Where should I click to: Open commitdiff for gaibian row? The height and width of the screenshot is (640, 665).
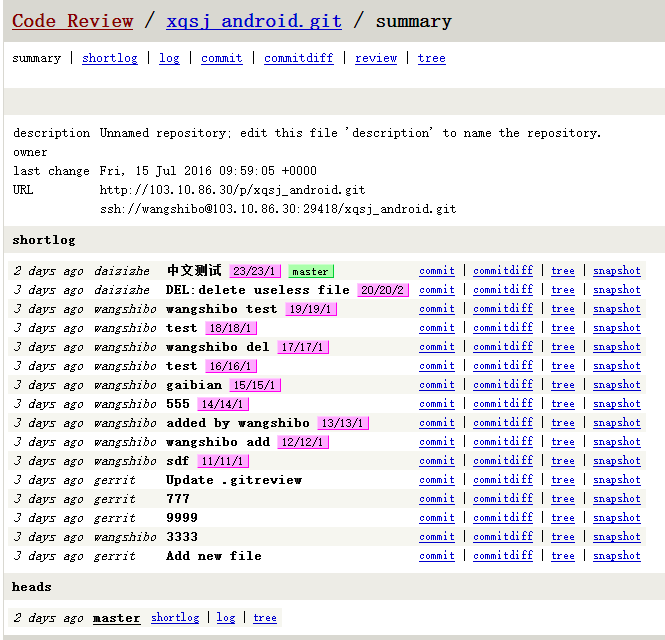(503, 385)
